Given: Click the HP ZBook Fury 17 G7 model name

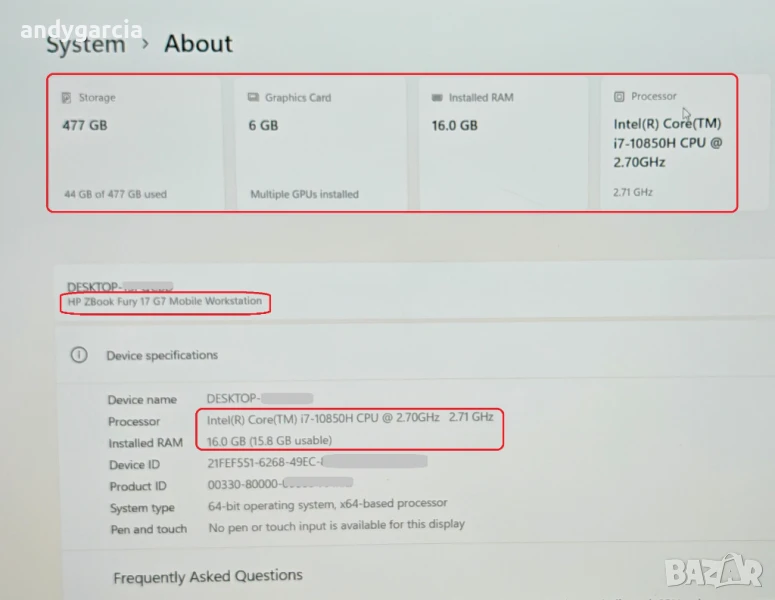Looking at the screenshot, I should click(164, 301).
